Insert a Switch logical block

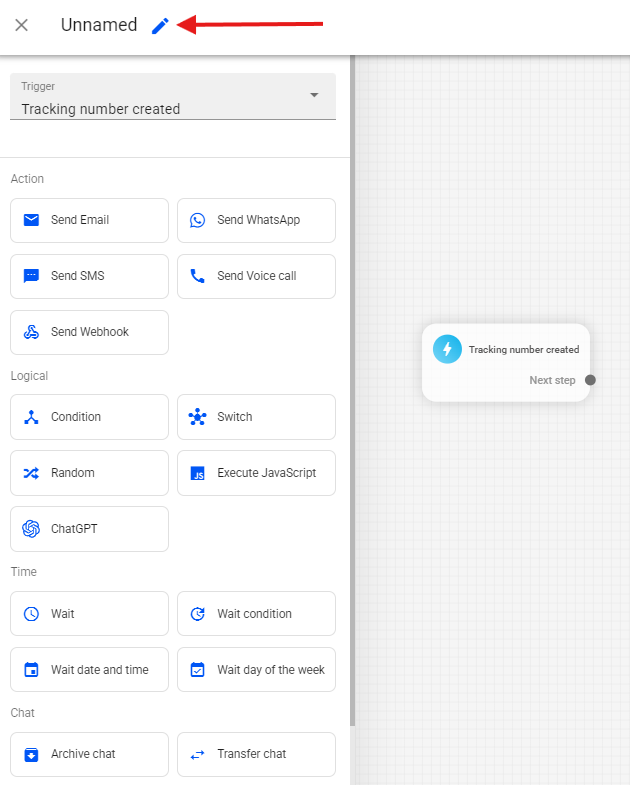[256, 417]
